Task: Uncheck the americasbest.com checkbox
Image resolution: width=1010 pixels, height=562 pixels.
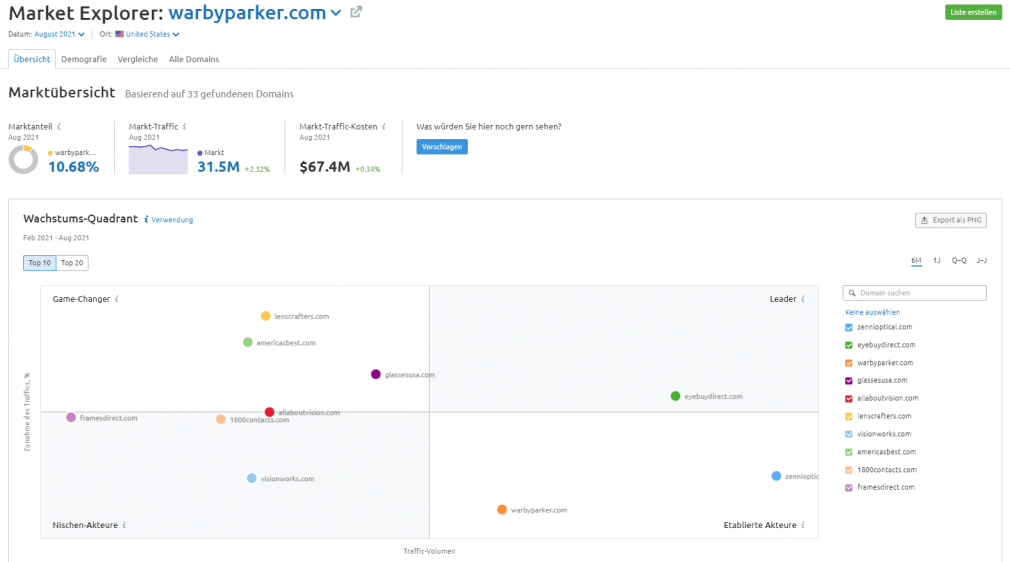Action: pyautogui.click(x=848, y=452)
